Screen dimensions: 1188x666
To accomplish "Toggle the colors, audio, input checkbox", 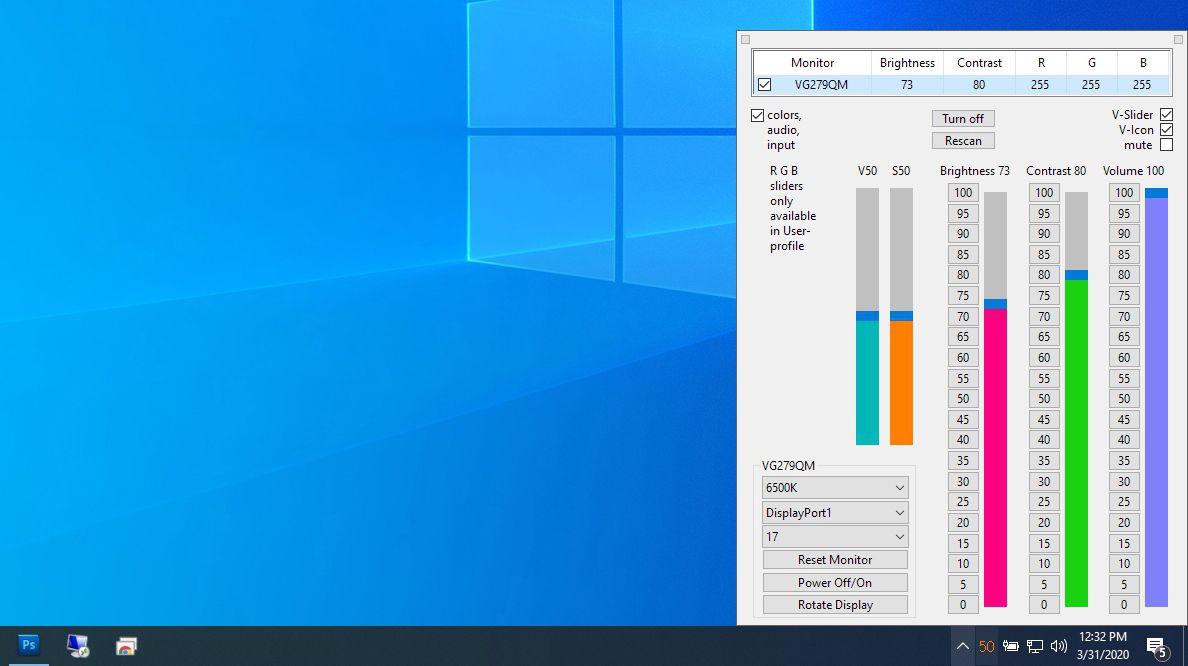I will (757, 115).
